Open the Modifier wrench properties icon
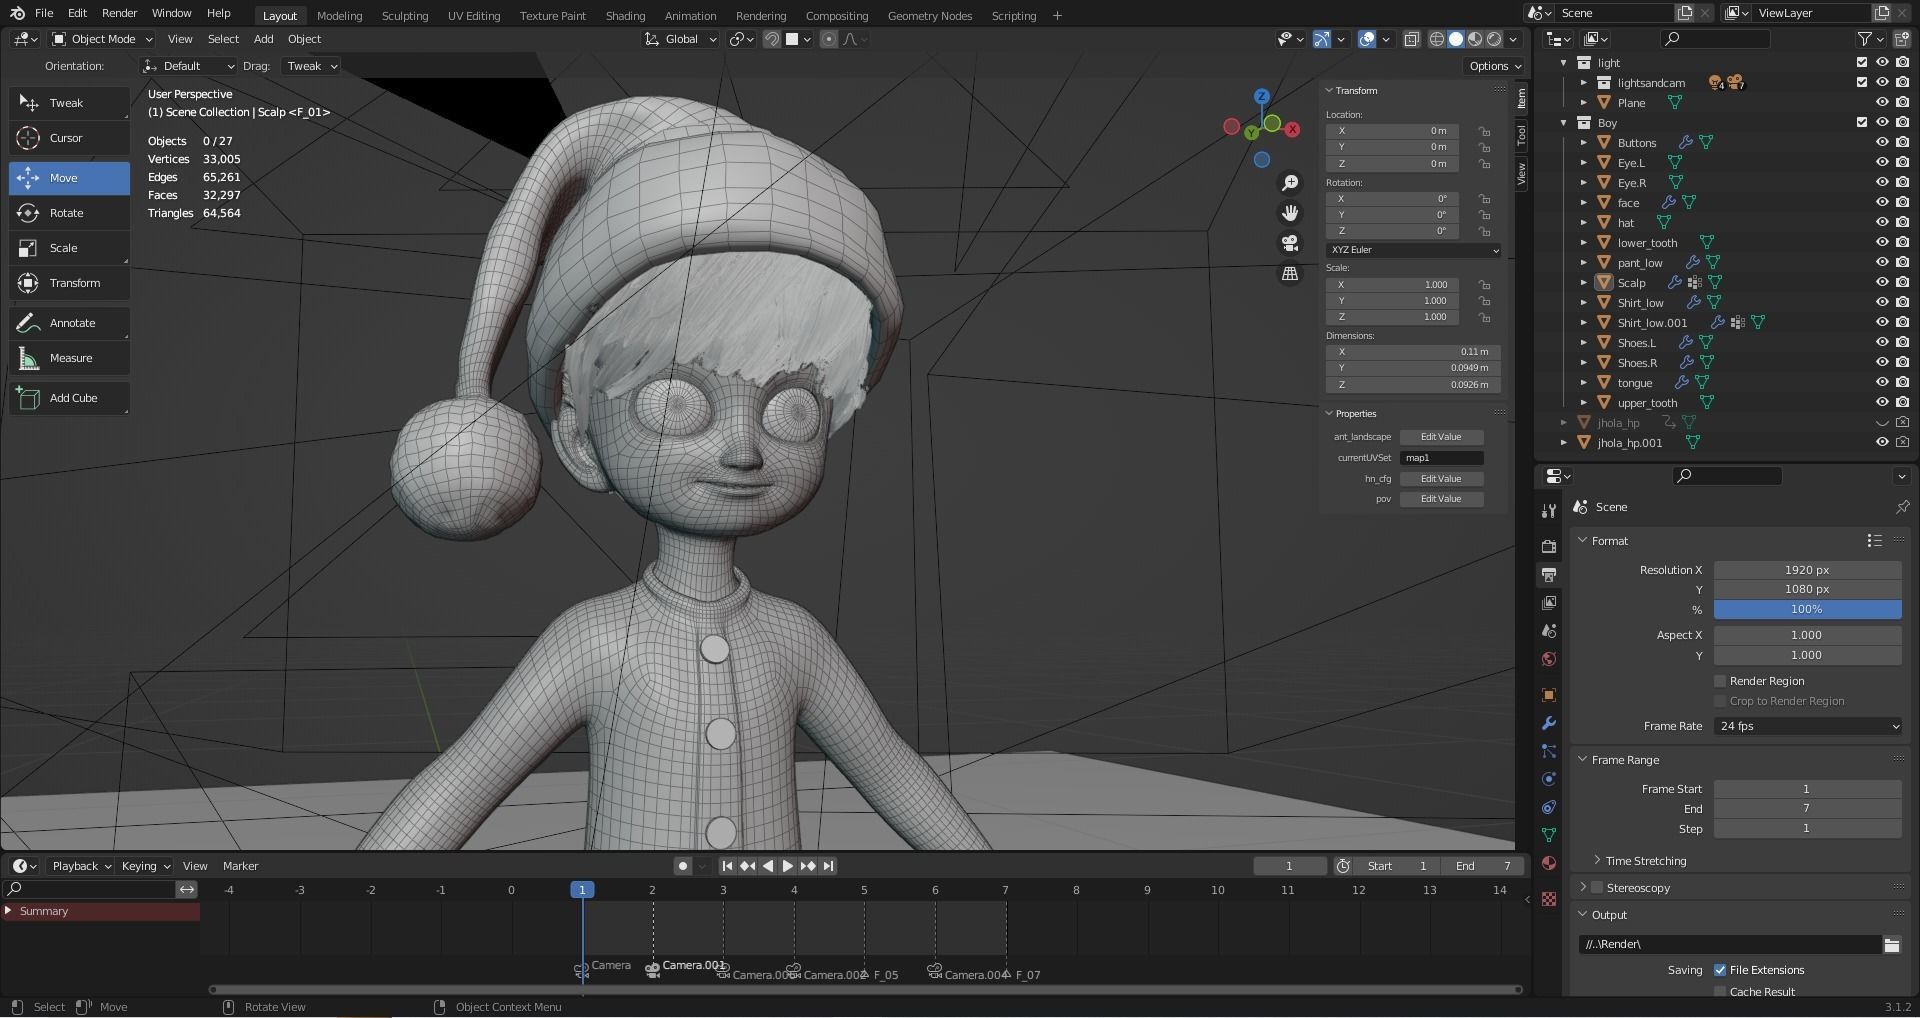This screenshot has width=1920, height=1018. coord(1549,723)
